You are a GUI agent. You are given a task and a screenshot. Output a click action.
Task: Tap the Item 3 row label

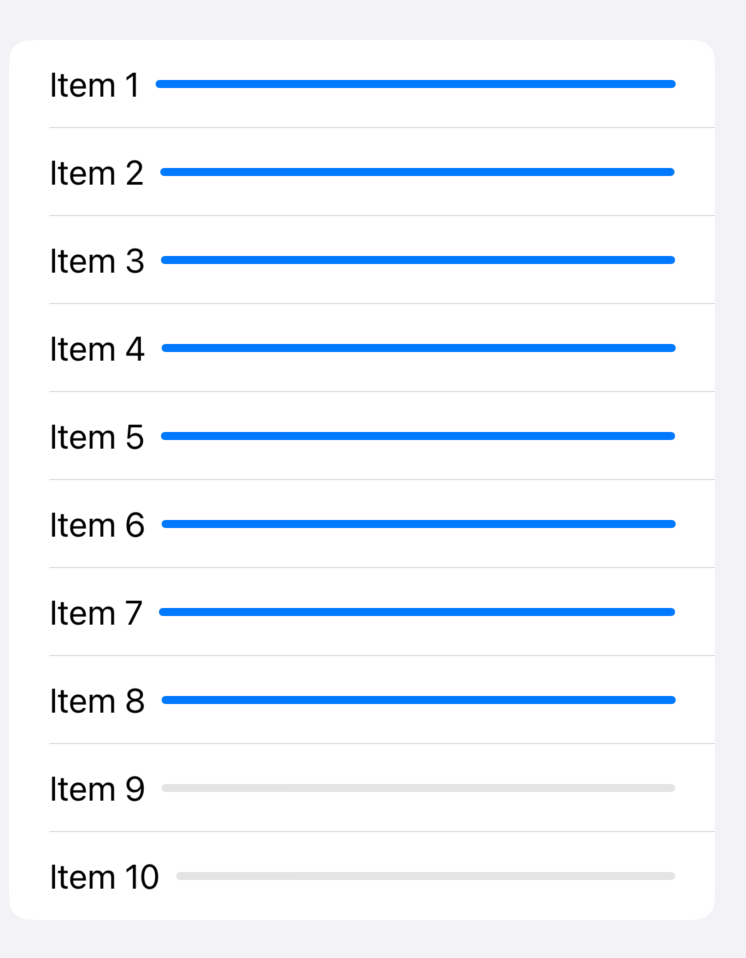click(97, 262)
